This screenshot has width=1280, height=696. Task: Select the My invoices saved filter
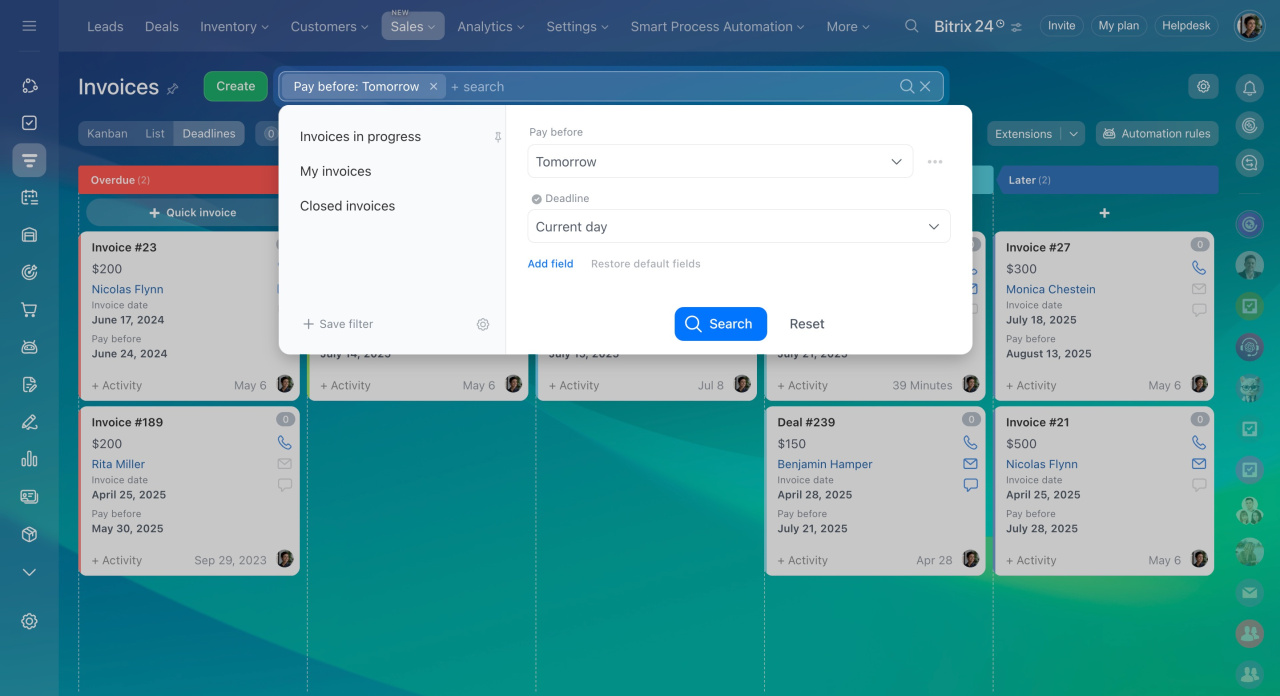point(335,171)
